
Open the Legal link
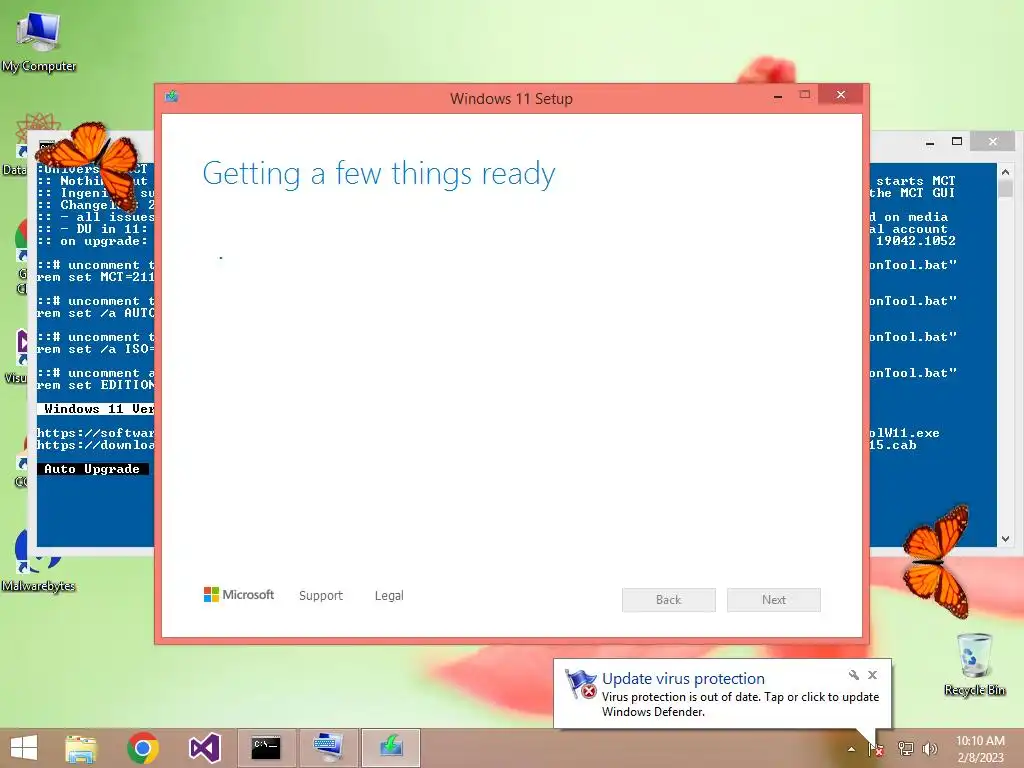tap(389, 596)
